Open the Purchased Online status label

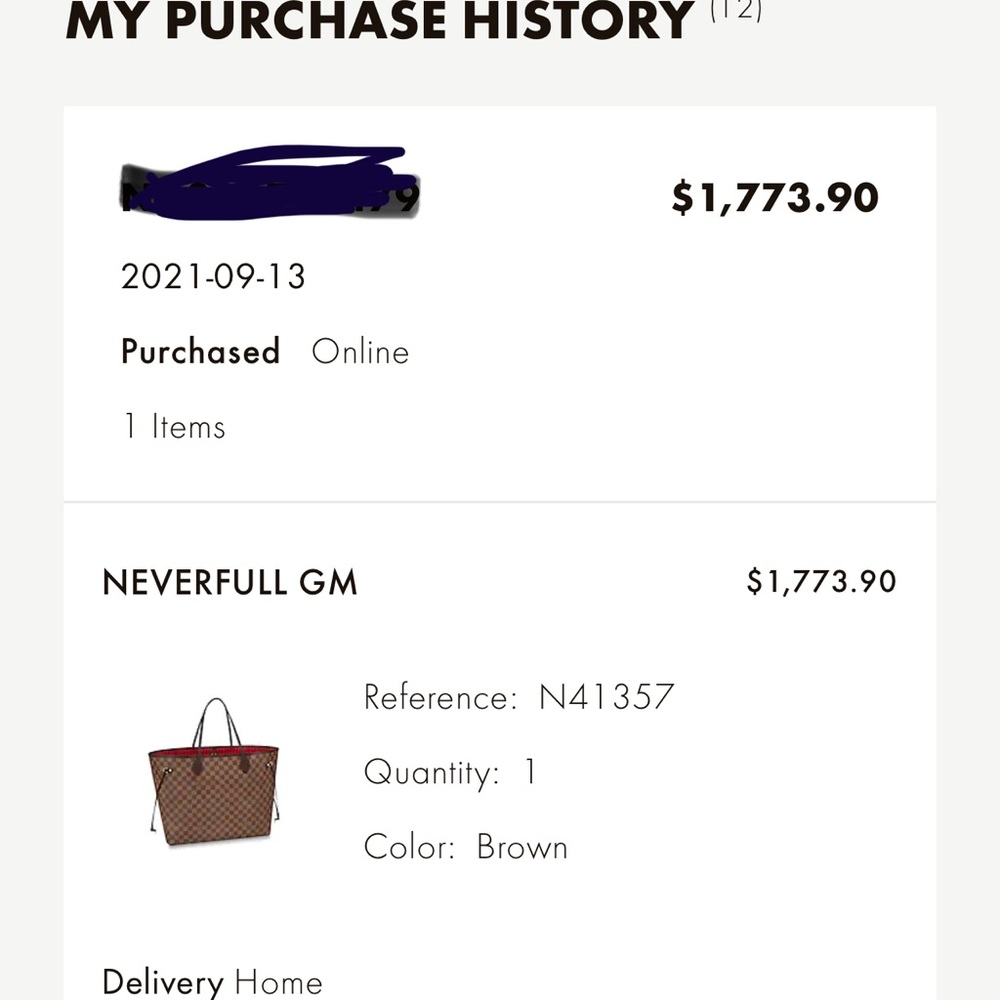265,351
